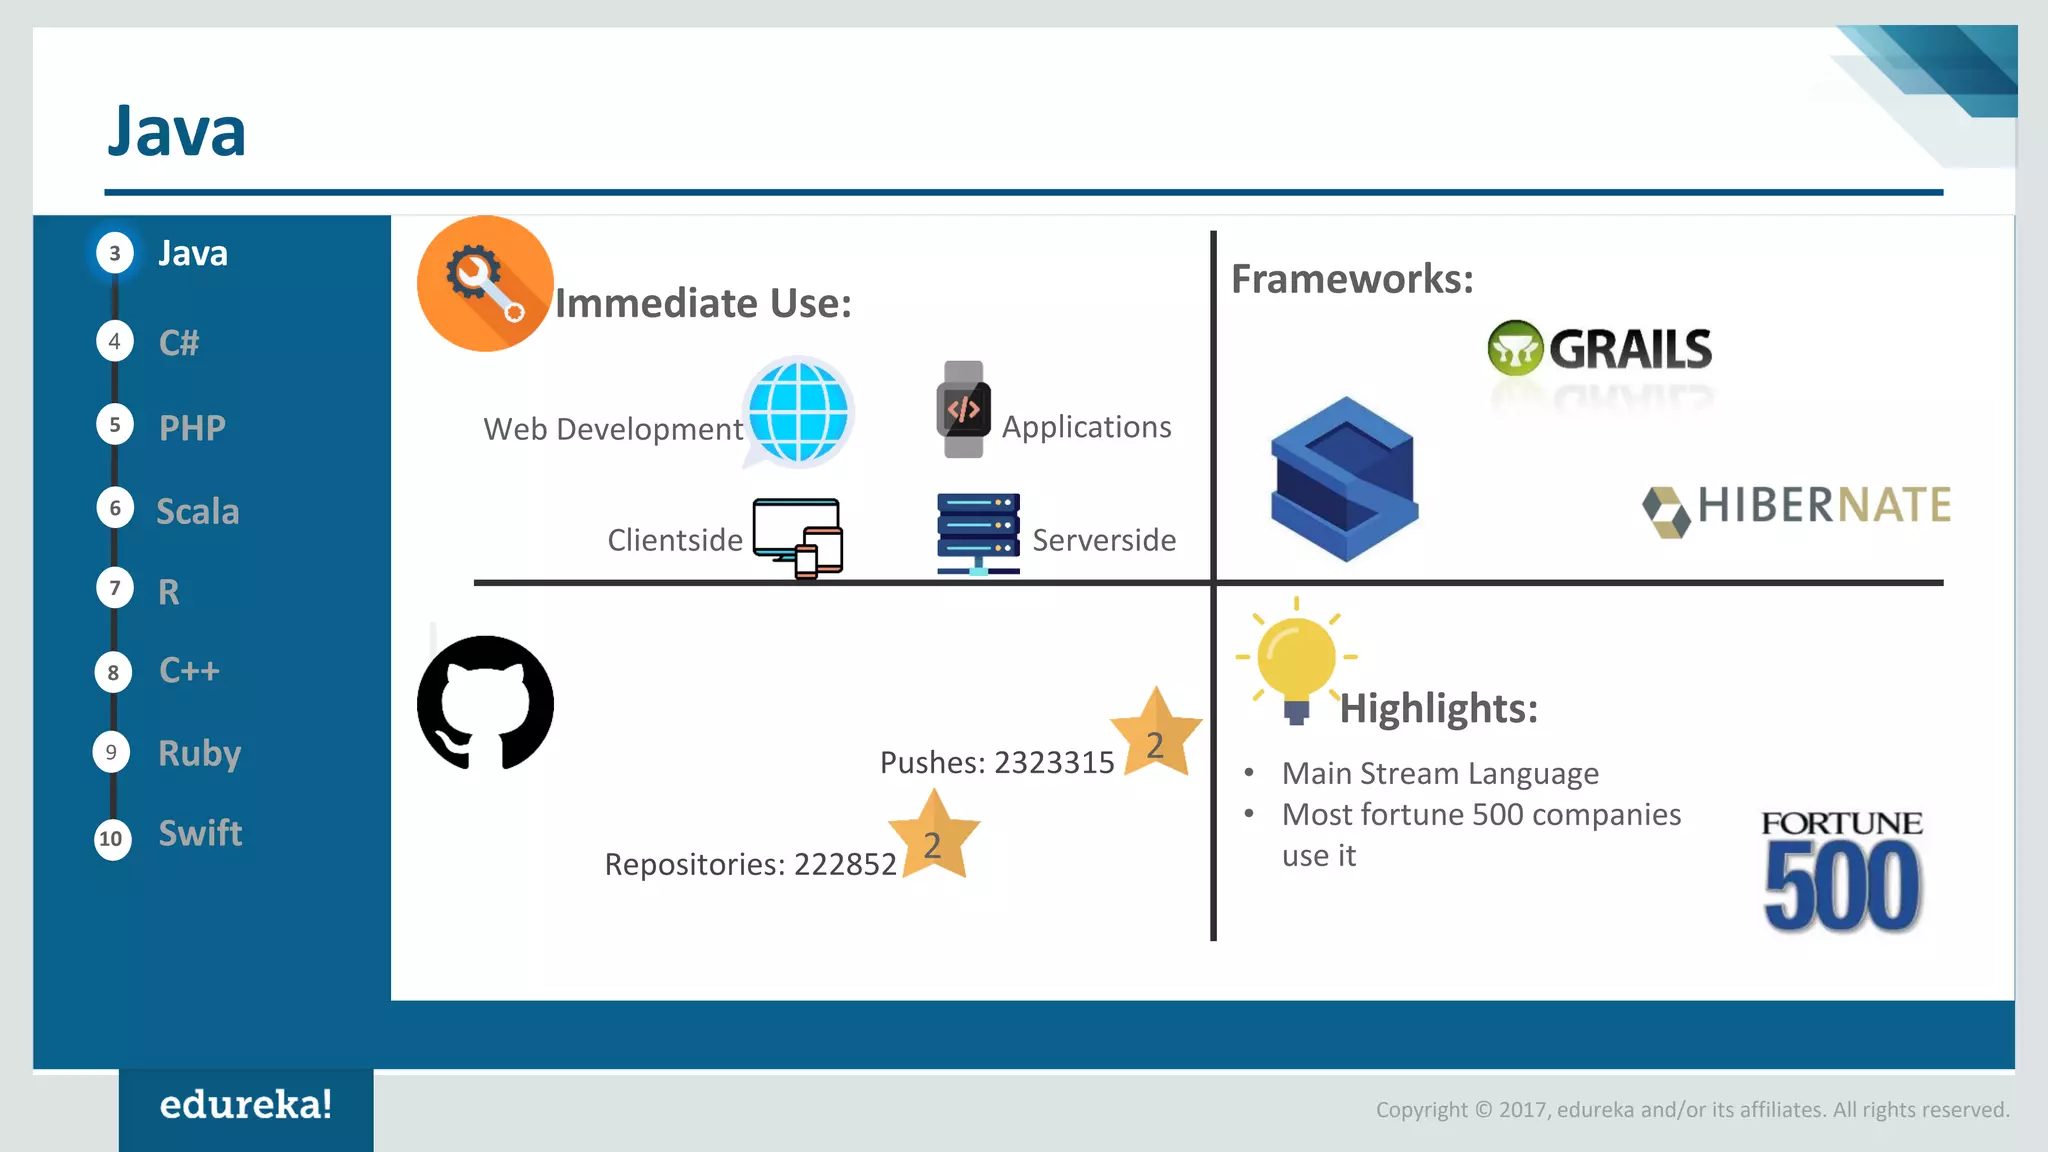The height and width of the screenshot is (1152, 2048).
Task: Click the Main Stream Language bullet
Action: pyautogui.click(x=1440, y=774)
